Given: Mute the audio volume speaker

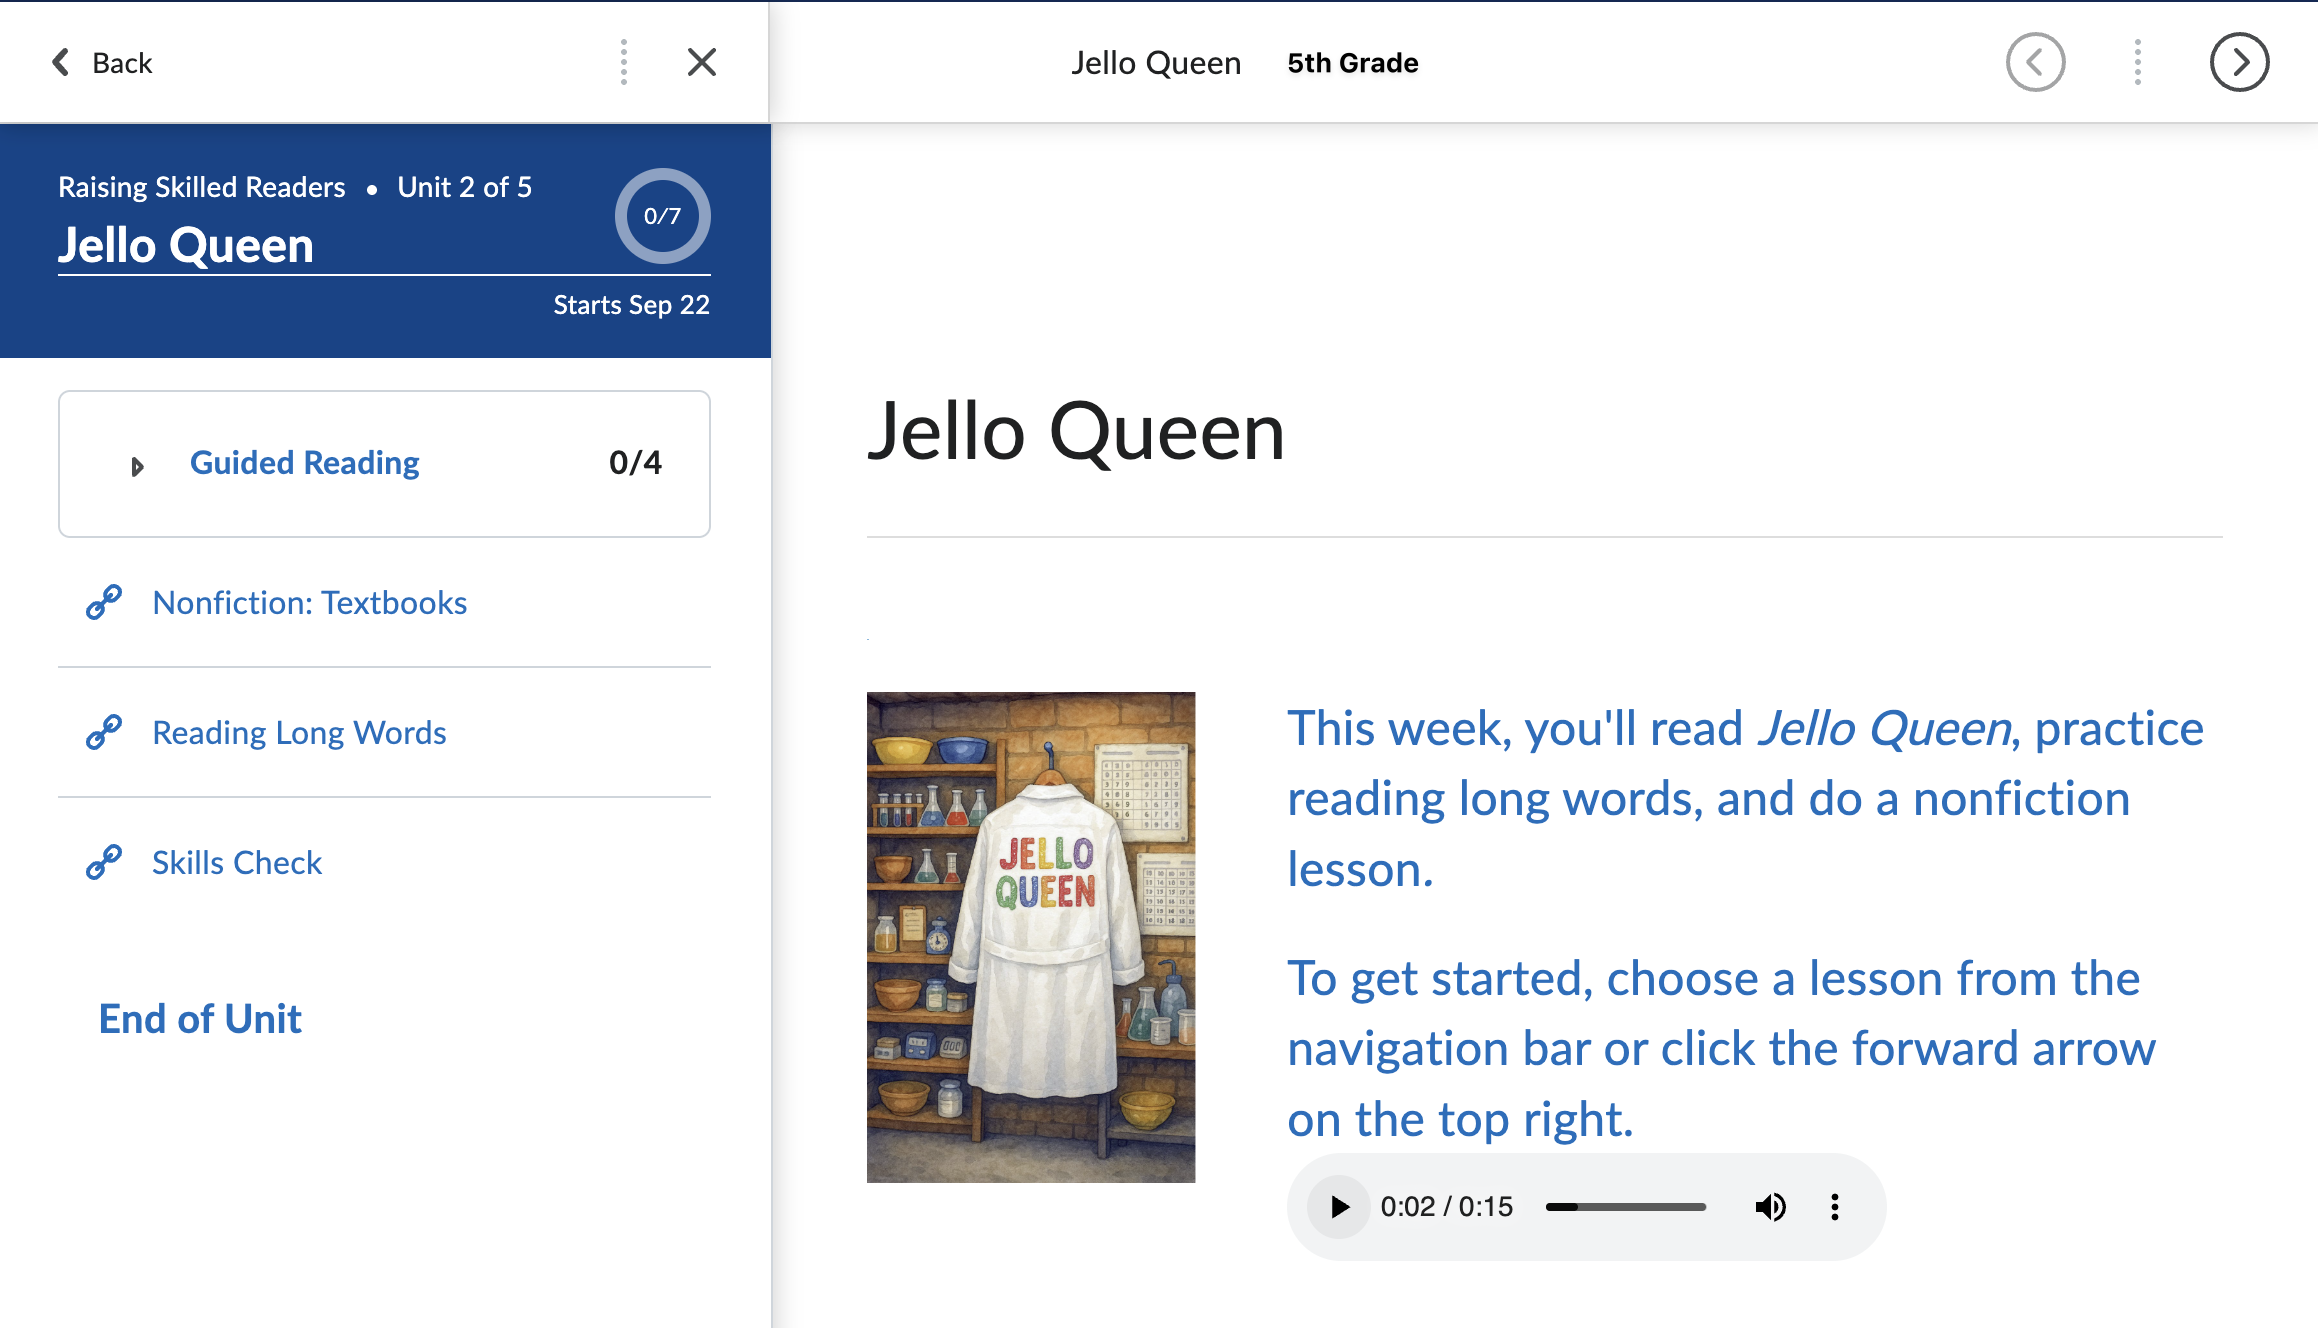Looking at the screenshot, I should (x=1770, y=1207).
